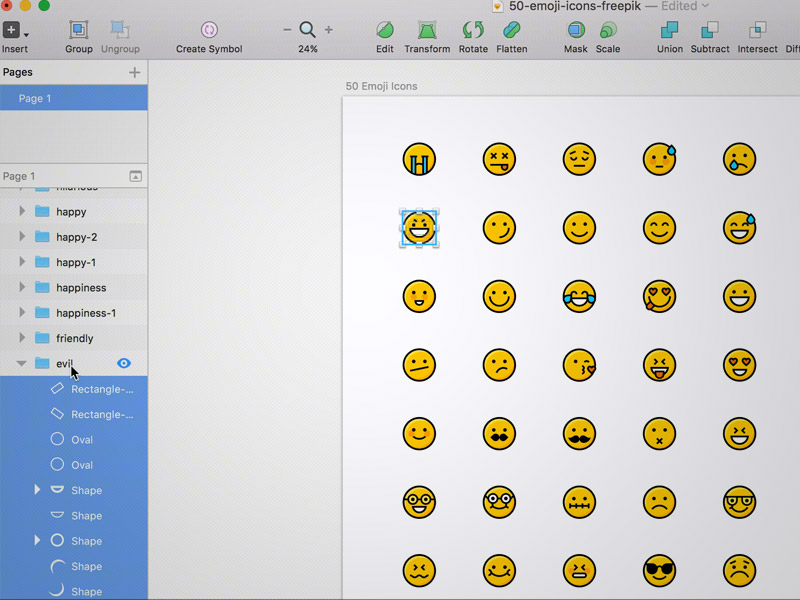This screenshot has width=800, height=600.
Task: Select the kissing emoji with a heart
Action: (x=579, y=365)
